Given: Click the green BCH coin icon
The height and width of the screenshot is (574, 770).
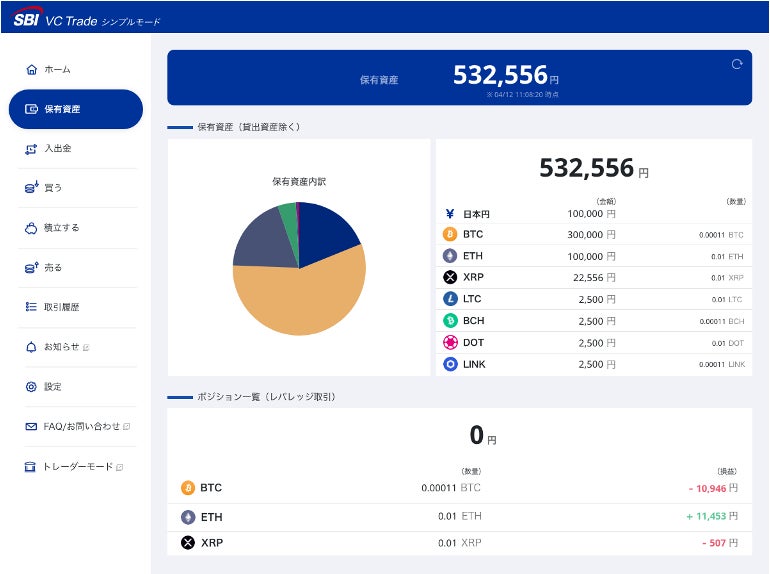Looking at the screenshot, I should (450, 321).
